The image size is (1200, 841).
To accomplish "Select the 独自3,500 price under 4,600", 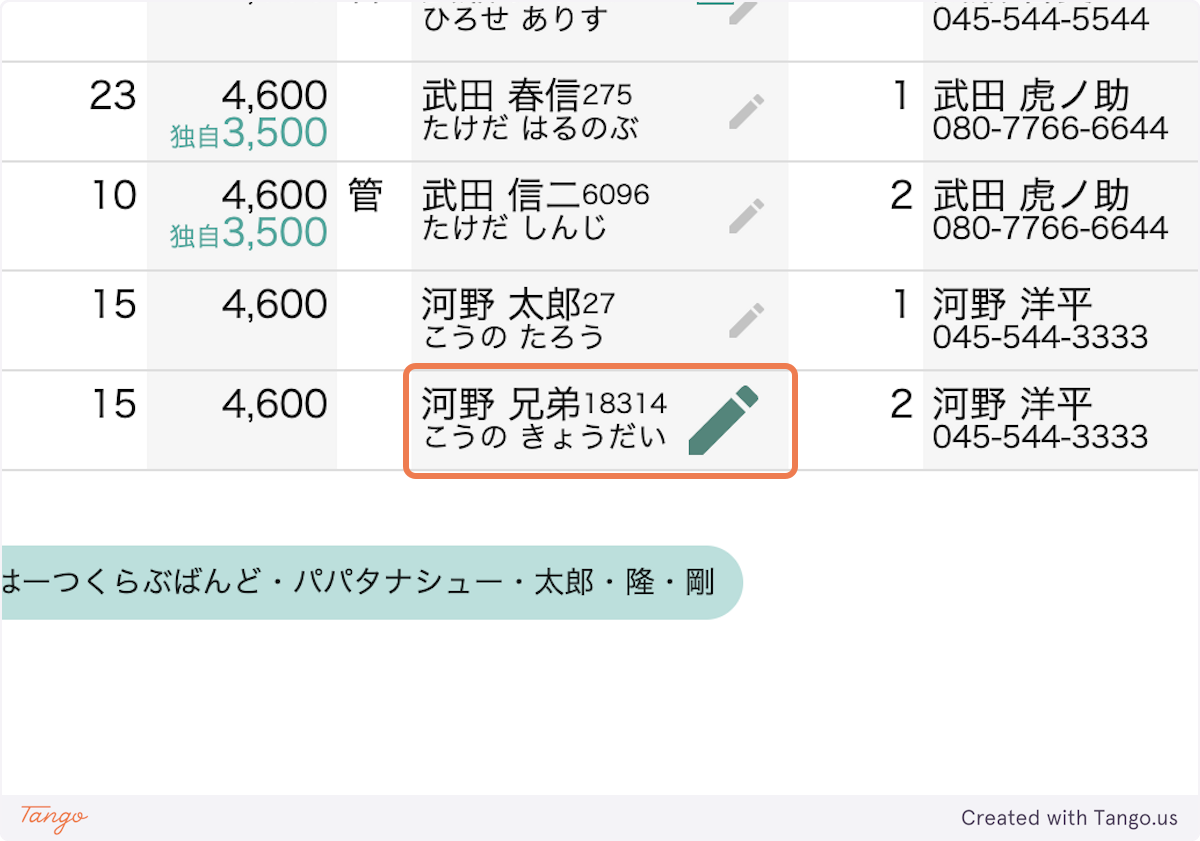I will click(x=249, y=130).
